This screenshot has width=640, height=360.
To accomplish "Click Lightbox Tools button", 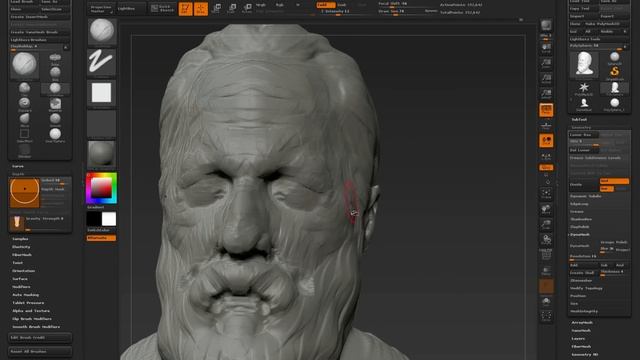I will point(599,39).
